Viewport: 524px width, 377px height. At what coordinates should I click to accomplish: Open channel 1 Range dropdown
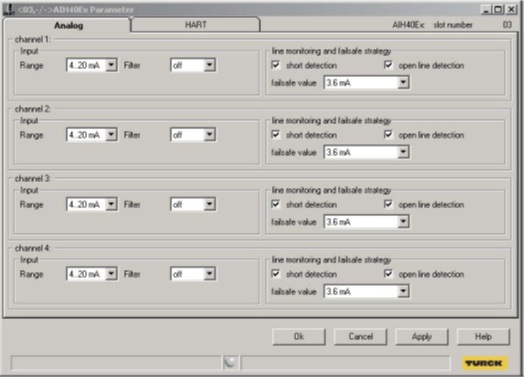point(111,65)
